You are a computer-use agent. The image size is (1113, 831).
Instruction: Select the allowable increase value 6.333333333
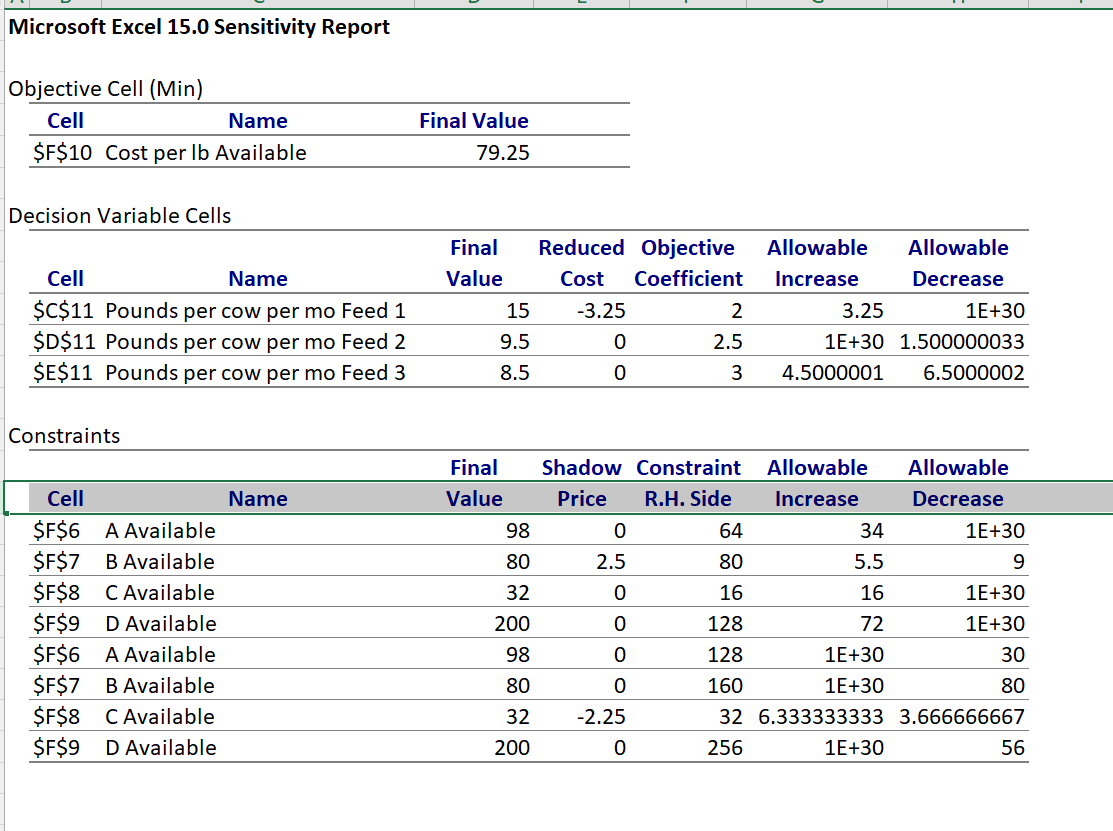click(821, 717)
